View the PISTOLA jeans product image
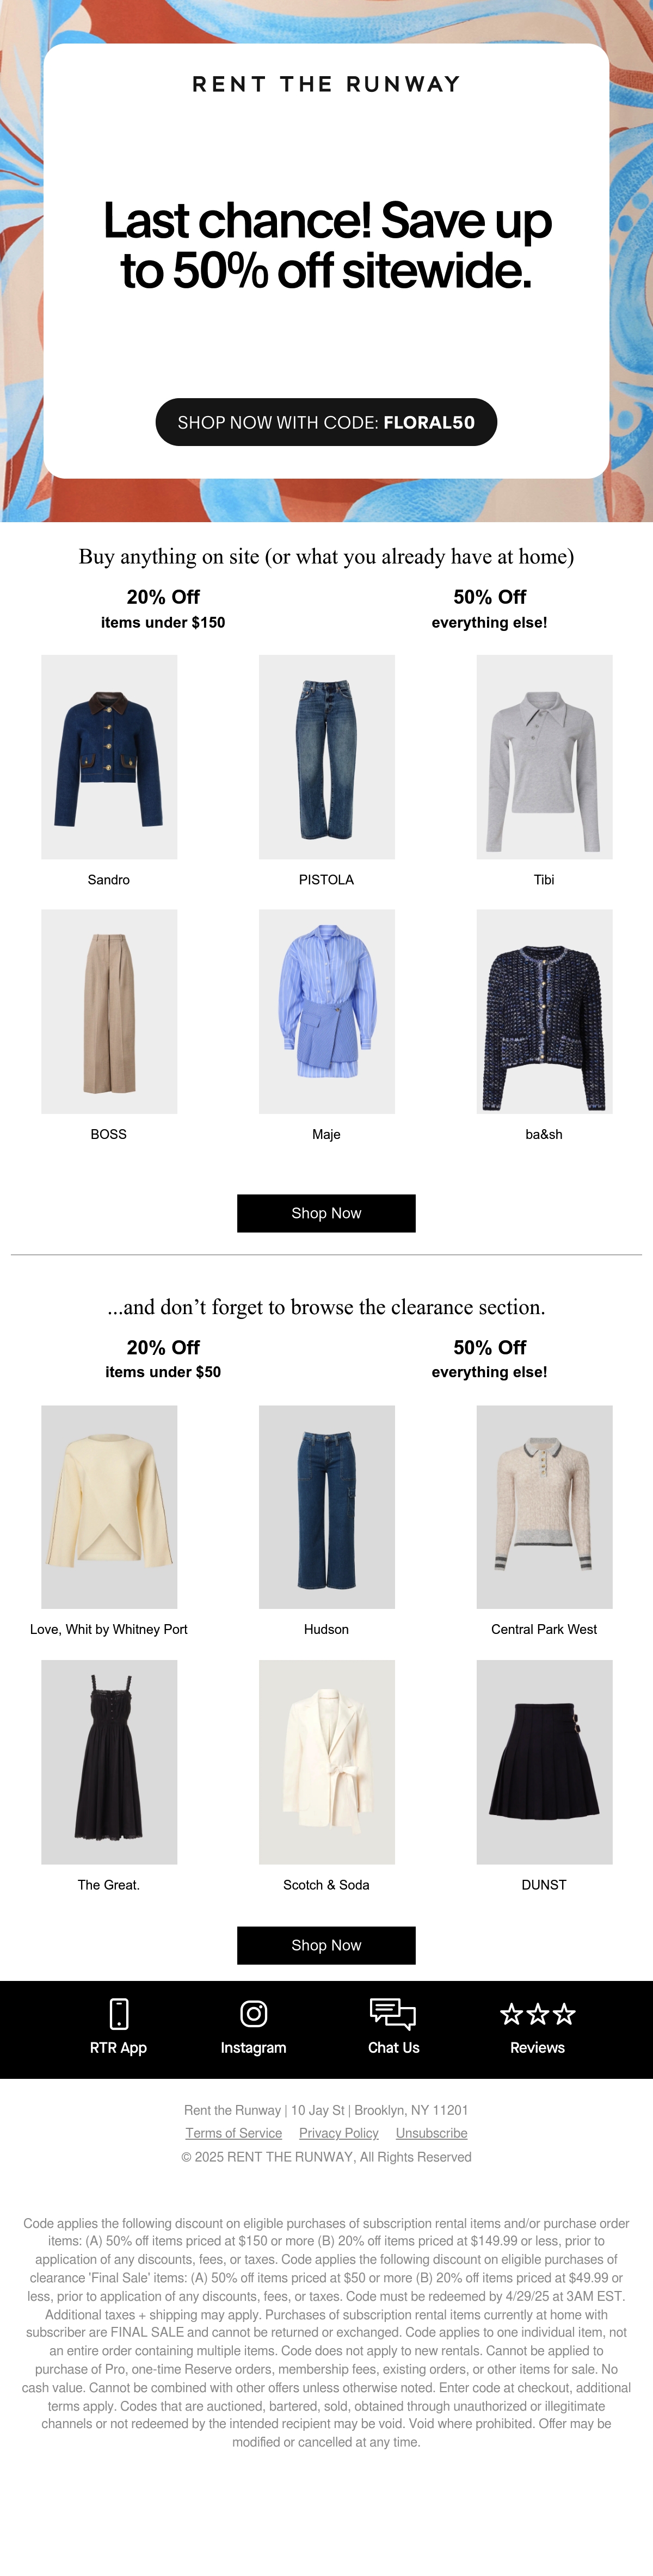 pyautogui.click(x=327, y=757)
